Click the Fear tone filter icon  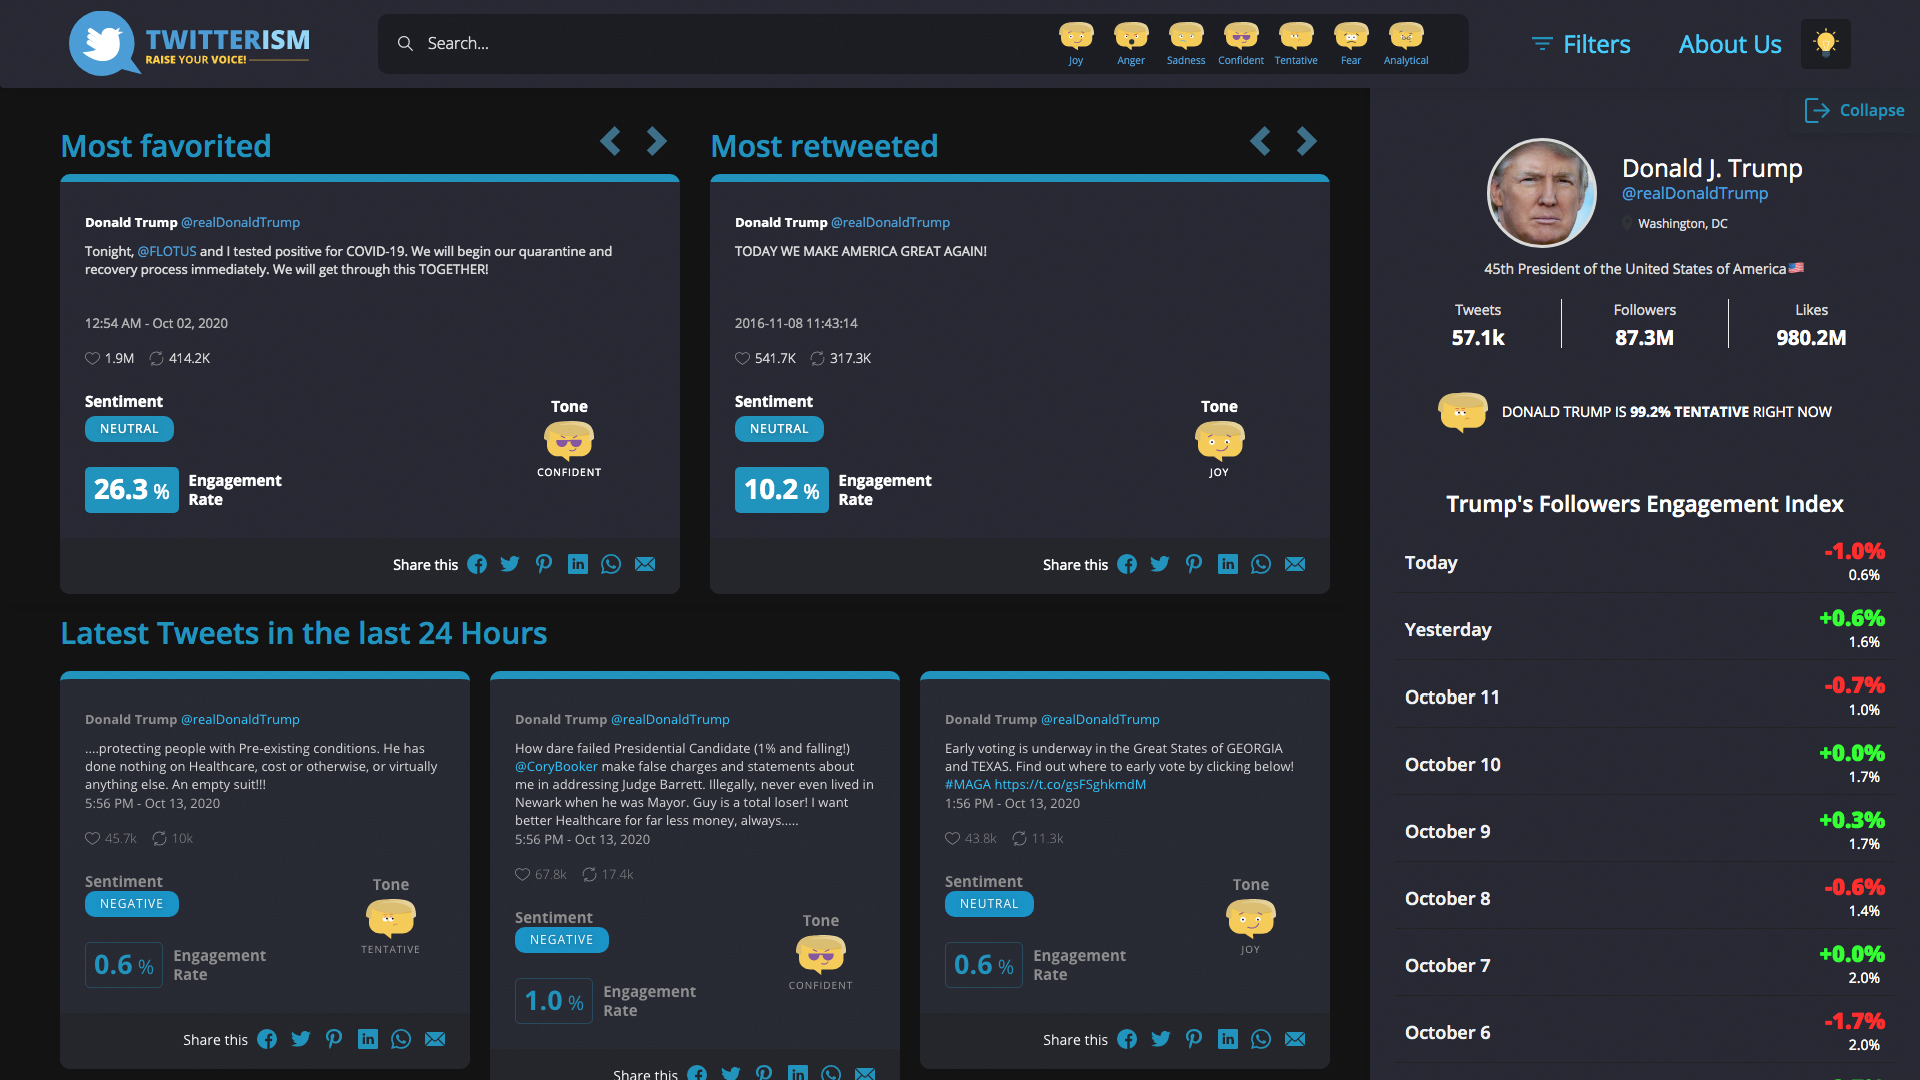[x=1350, y=38]
